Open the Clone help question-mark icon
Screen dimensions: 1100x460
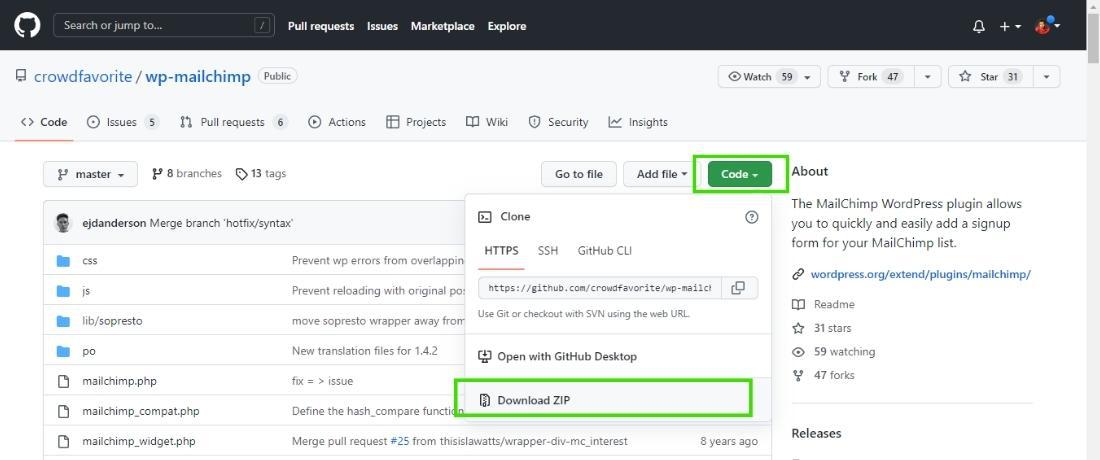tap(751, 217)
